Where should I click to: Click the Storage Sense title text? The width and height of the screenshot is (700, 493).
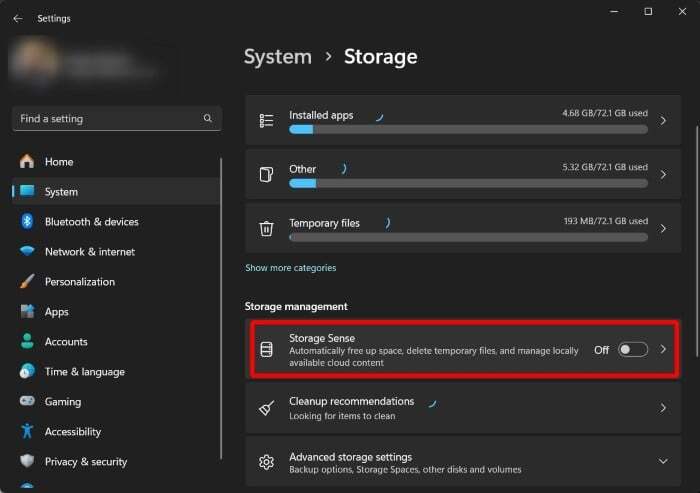[x=322, y=338]
